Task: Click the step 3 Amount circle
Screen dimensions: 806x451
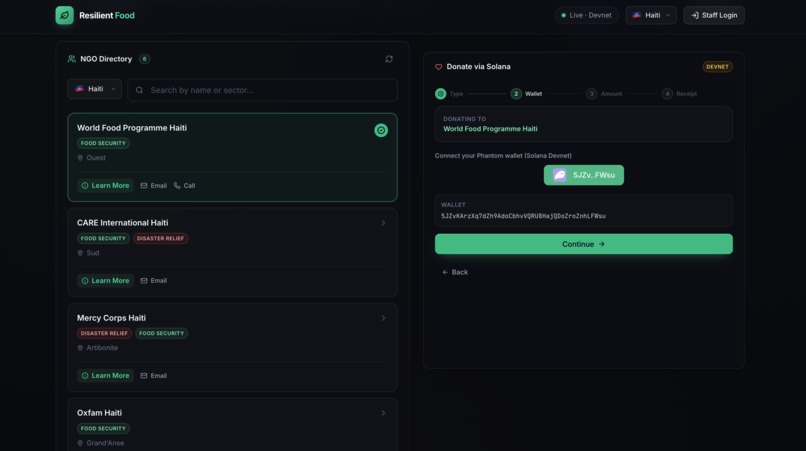Action: coord(592,94)
